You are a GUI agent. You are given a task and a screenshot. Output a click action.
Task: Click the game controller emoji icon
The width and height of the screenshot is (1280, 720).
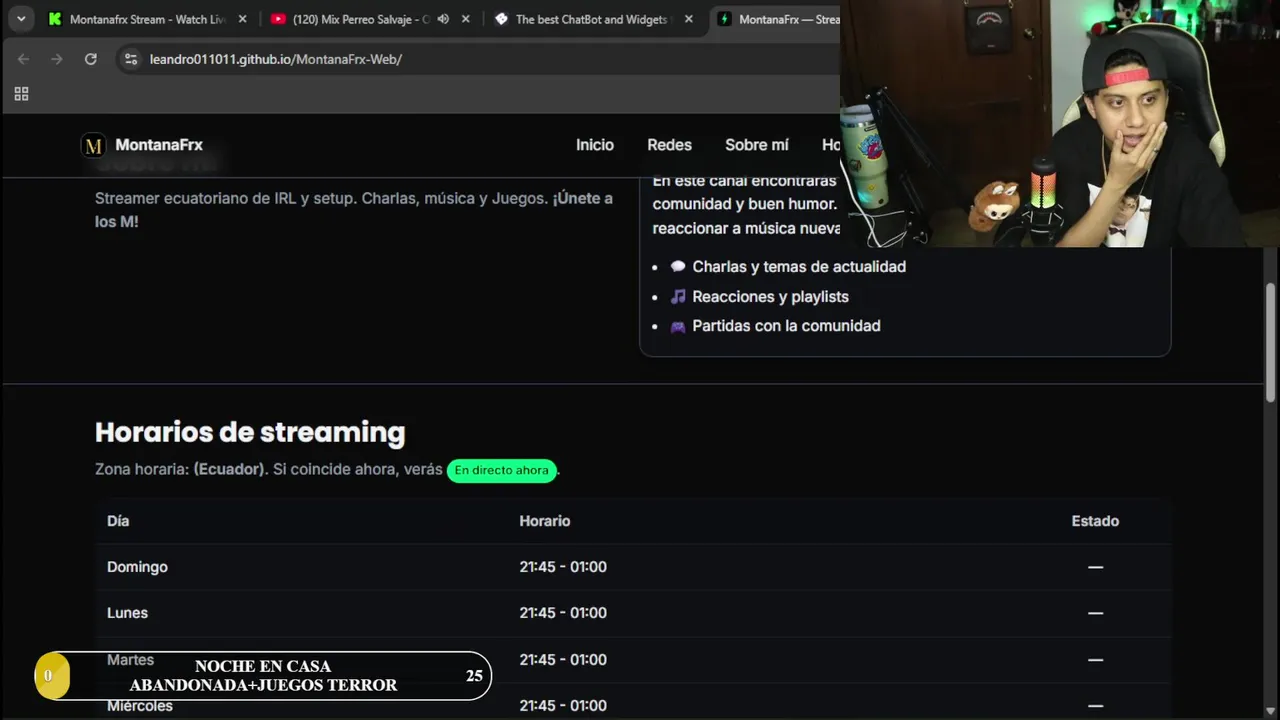[x=678, y=326]
